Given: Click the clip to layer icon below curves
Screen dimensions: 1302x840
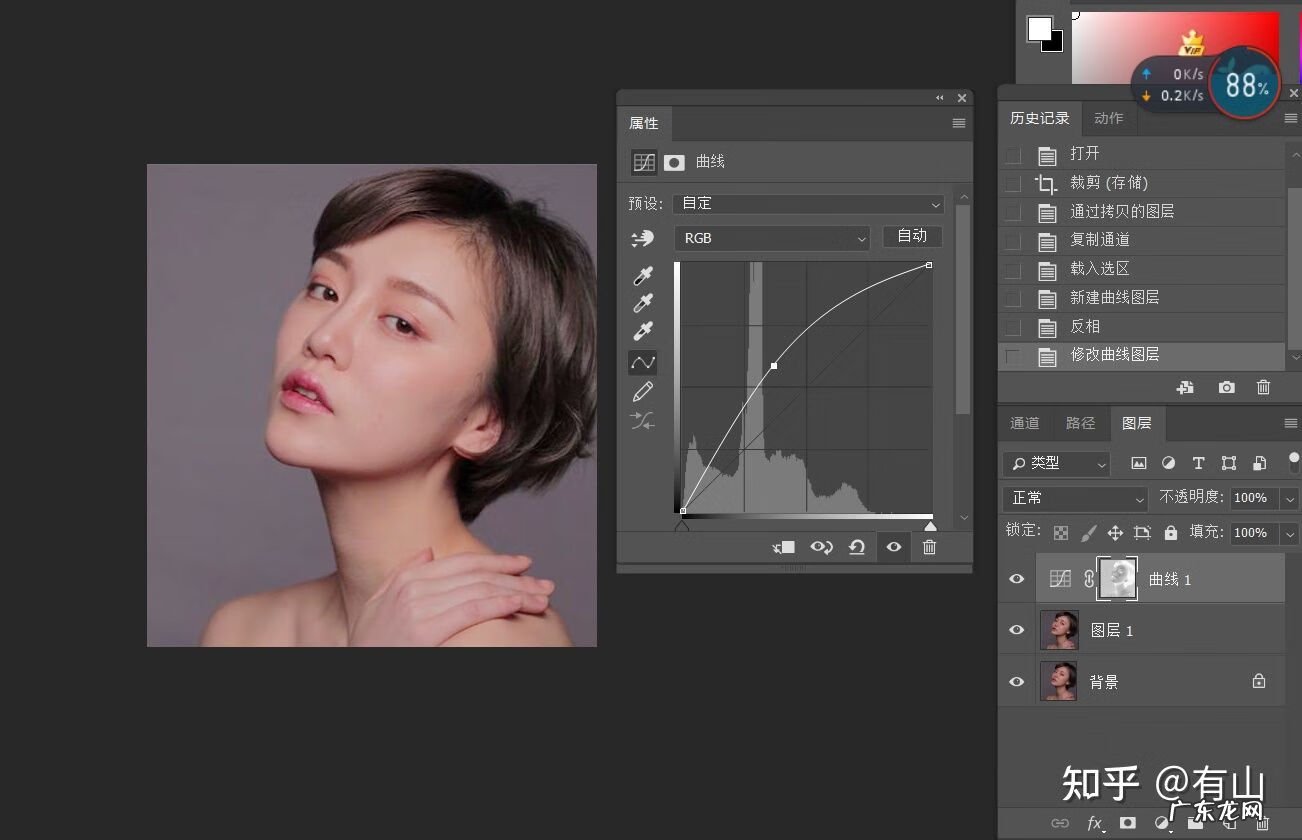Looking at the screenshot, I should pyautogui.click(x=784, y=547).
